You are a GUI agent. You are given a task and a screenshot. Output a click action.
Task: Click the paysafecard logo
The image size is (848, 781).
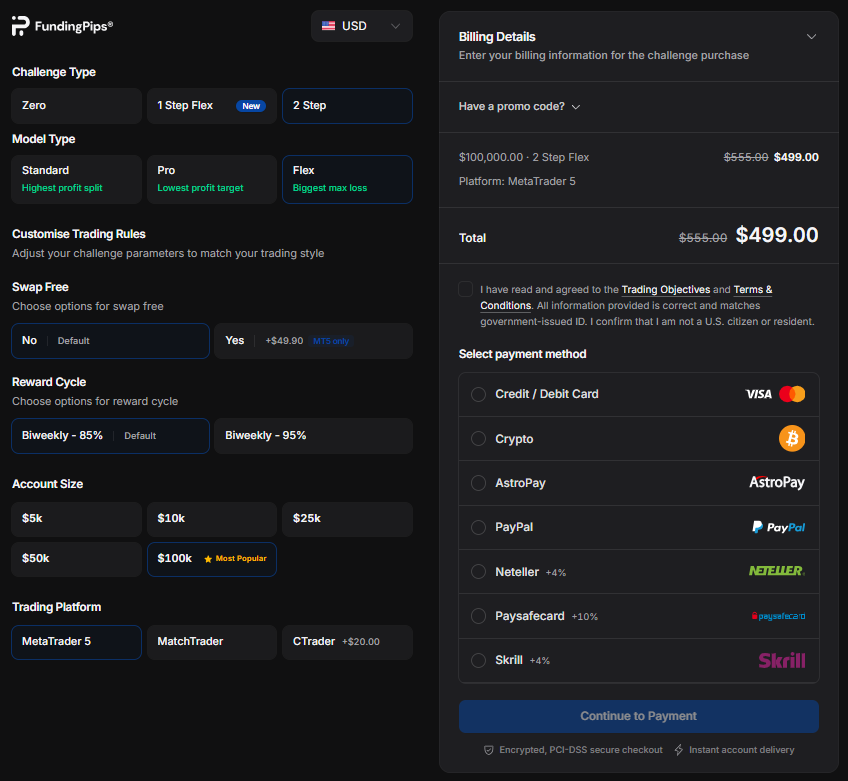click(778, 616)
